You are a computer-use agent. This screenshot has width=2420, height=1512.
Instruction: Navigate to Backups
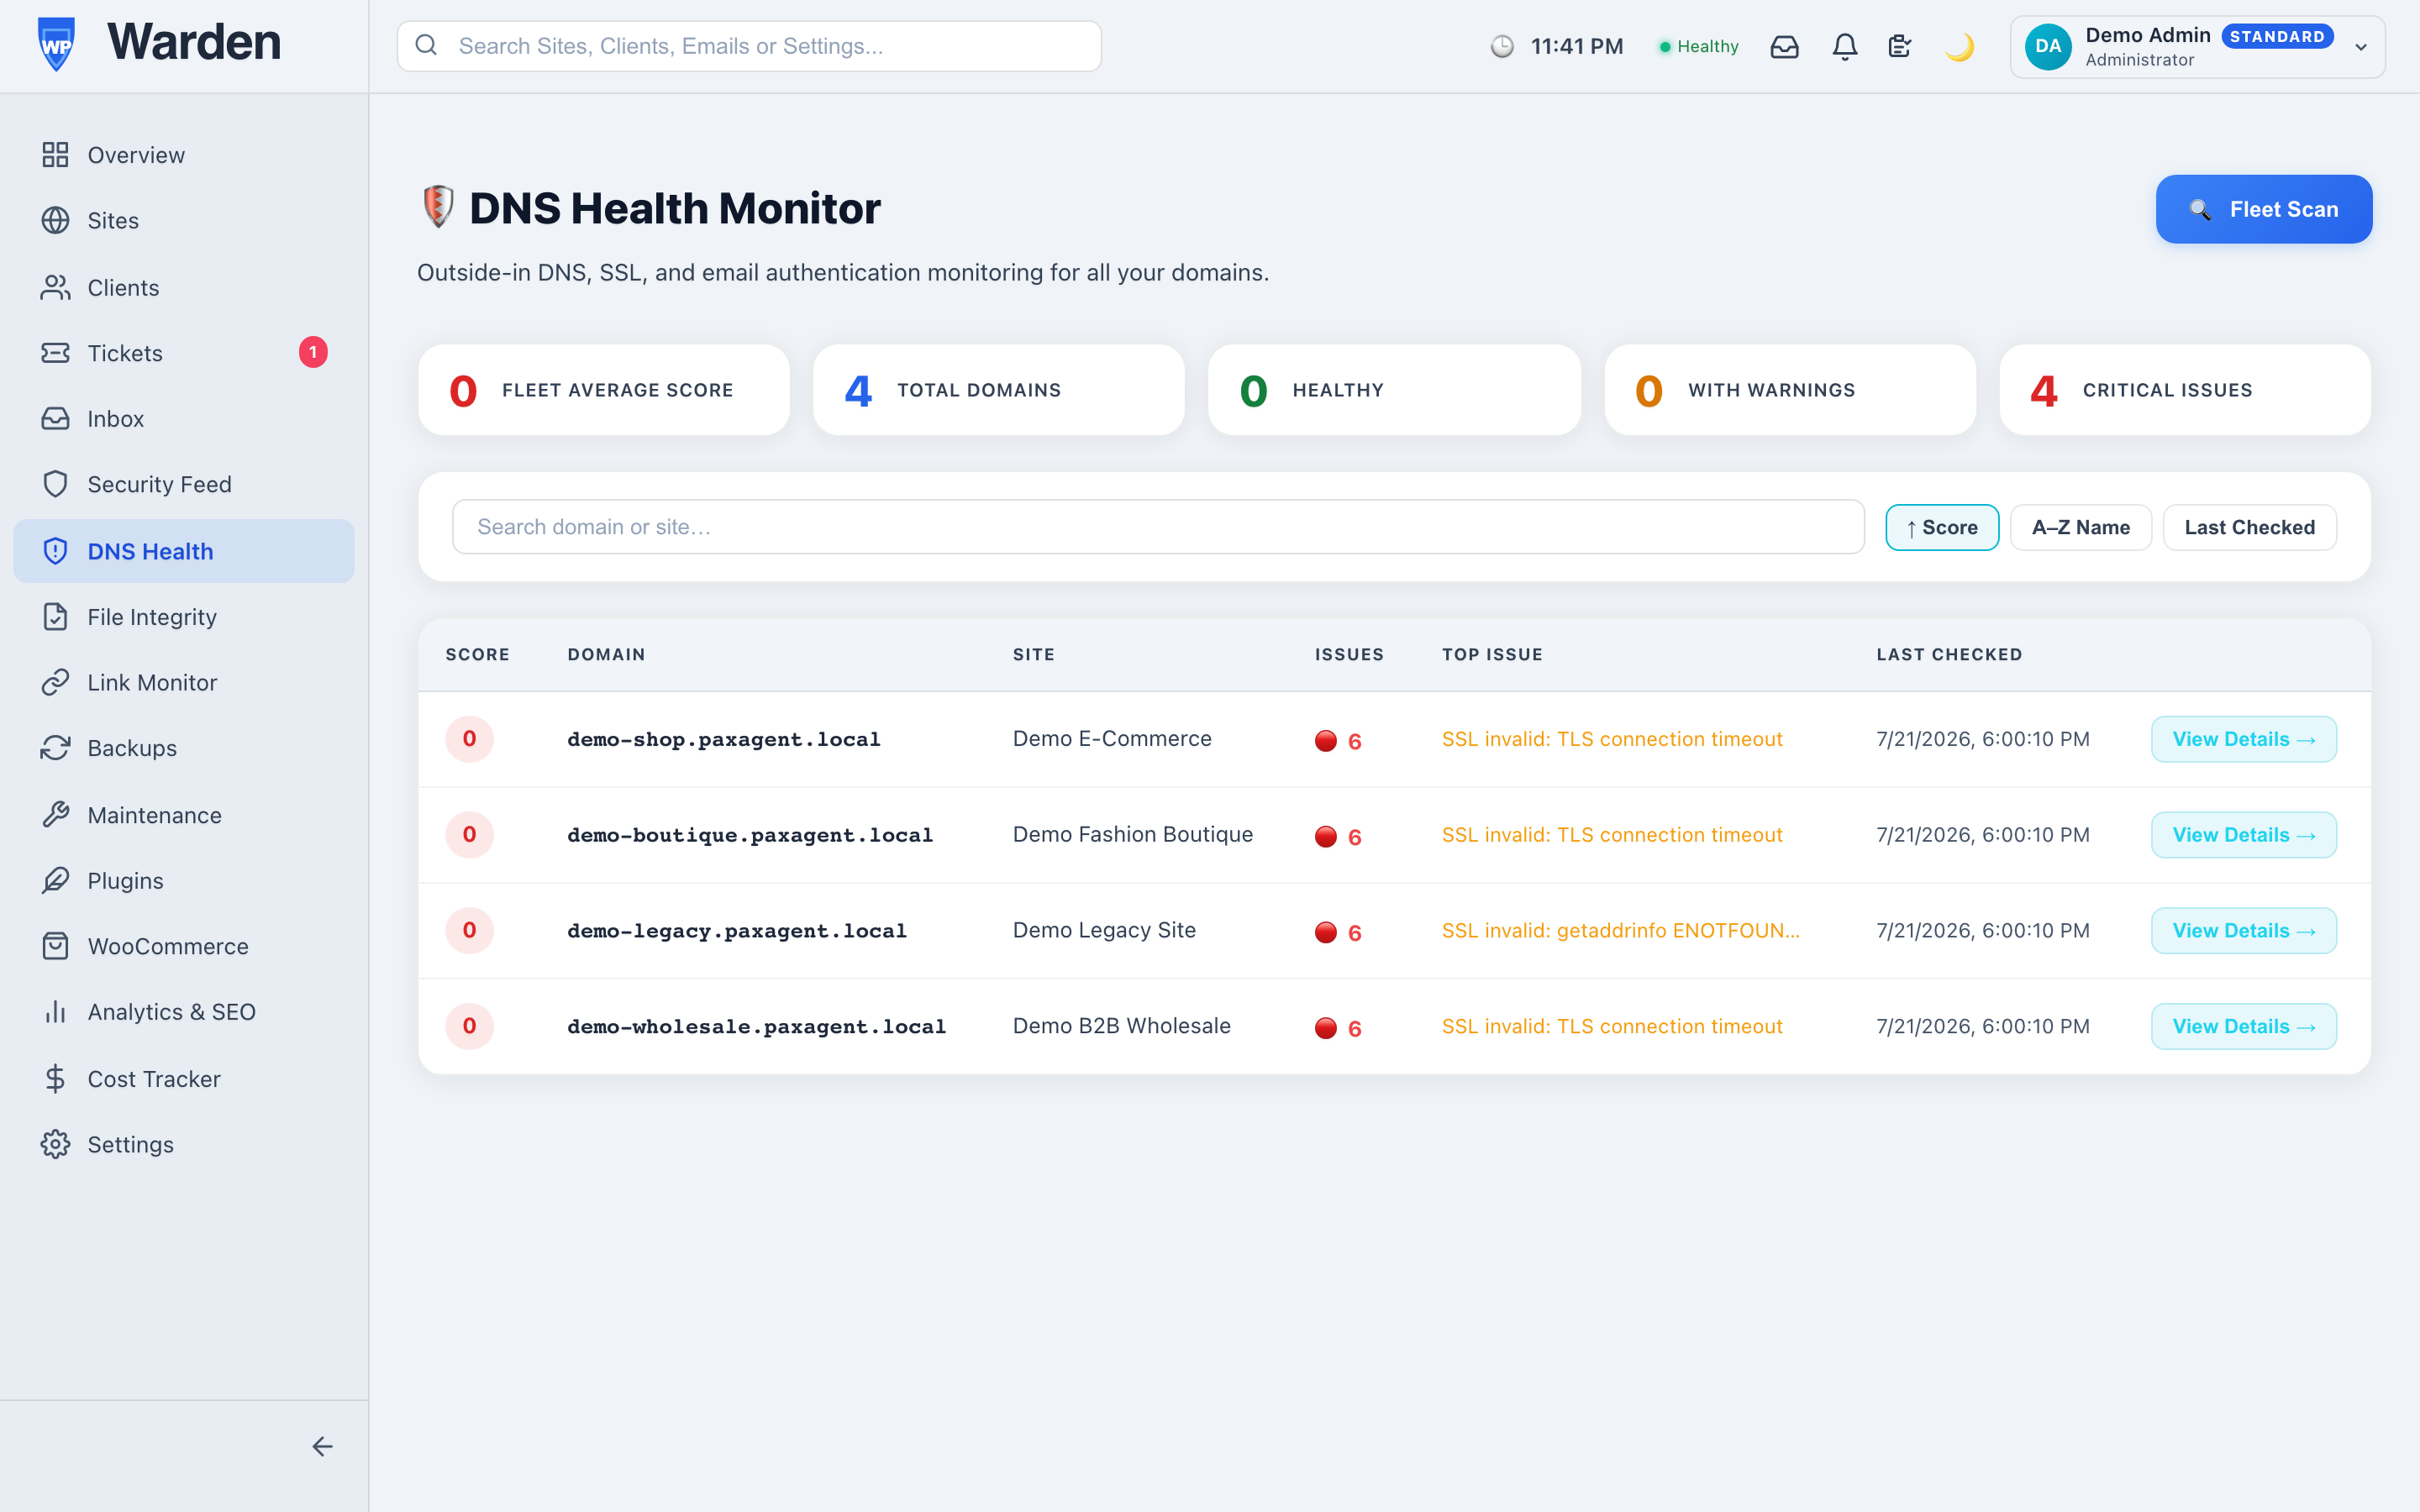coord(184,748)
